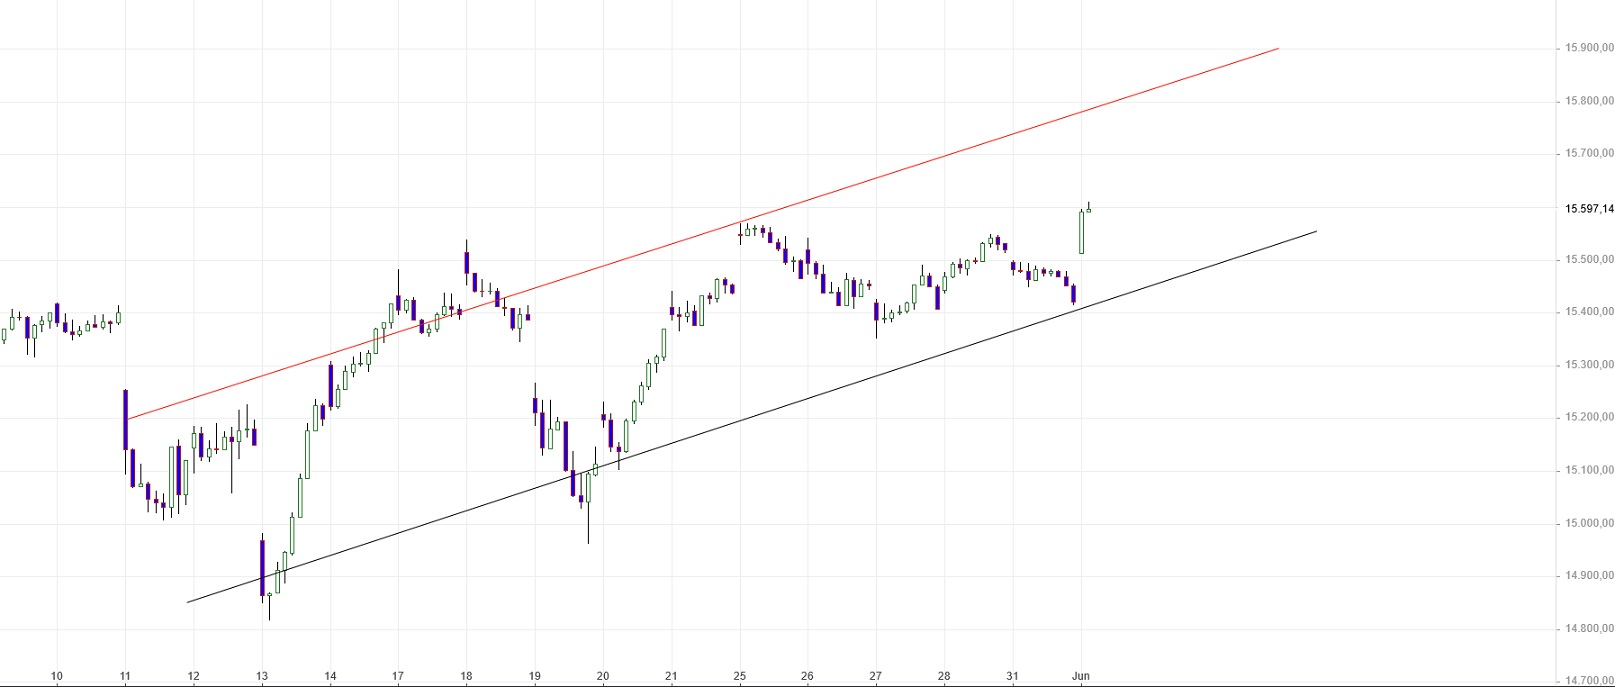Click date label 28 on the time axis
The image size is (1615, 687).
[944, 676]
